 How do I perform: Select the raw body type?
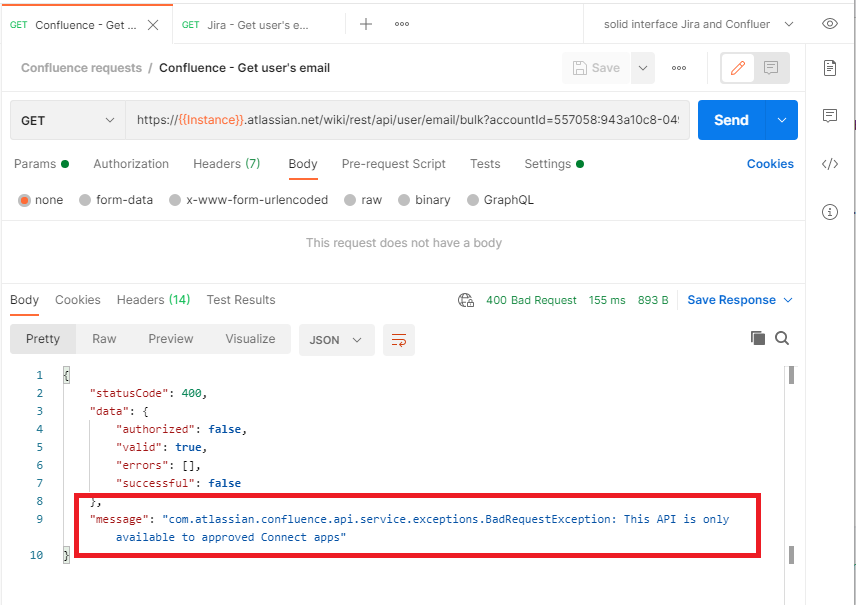tap(350, 200)
